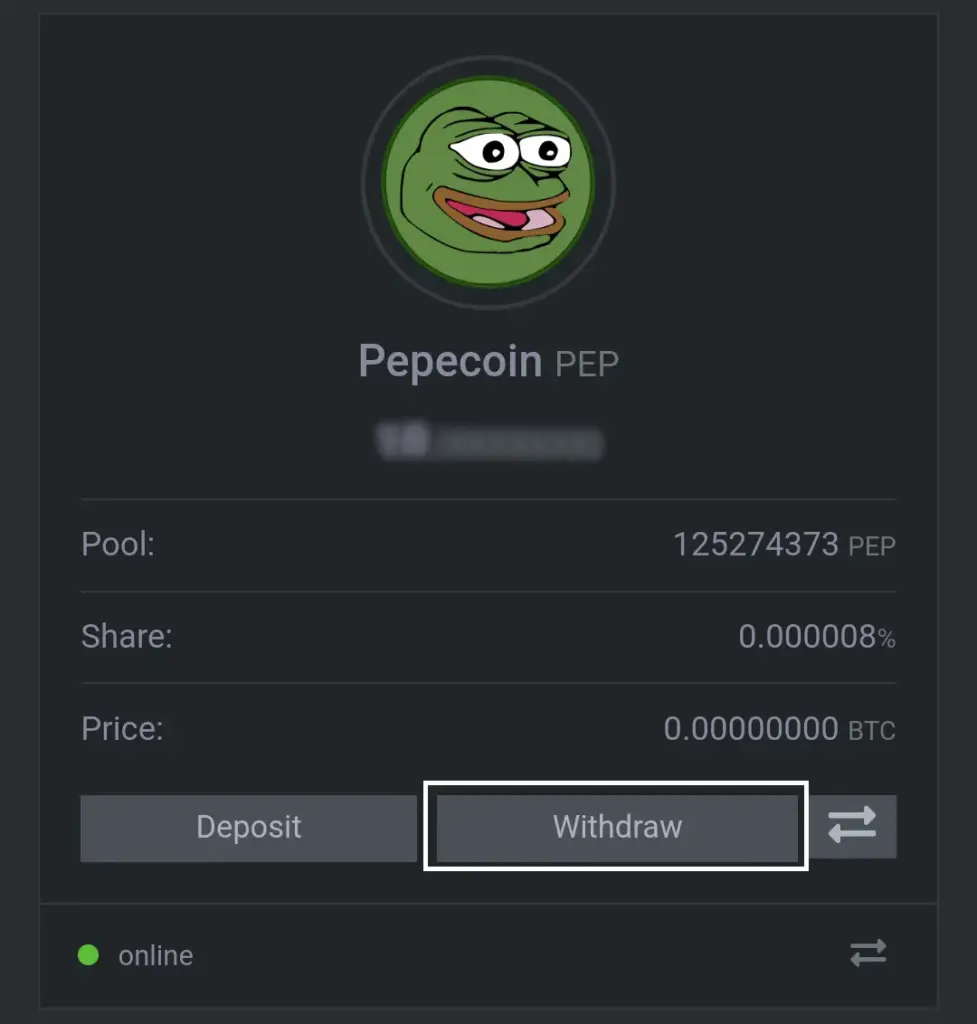Select the Share label

pyautogui.click(x=127, y=636)
